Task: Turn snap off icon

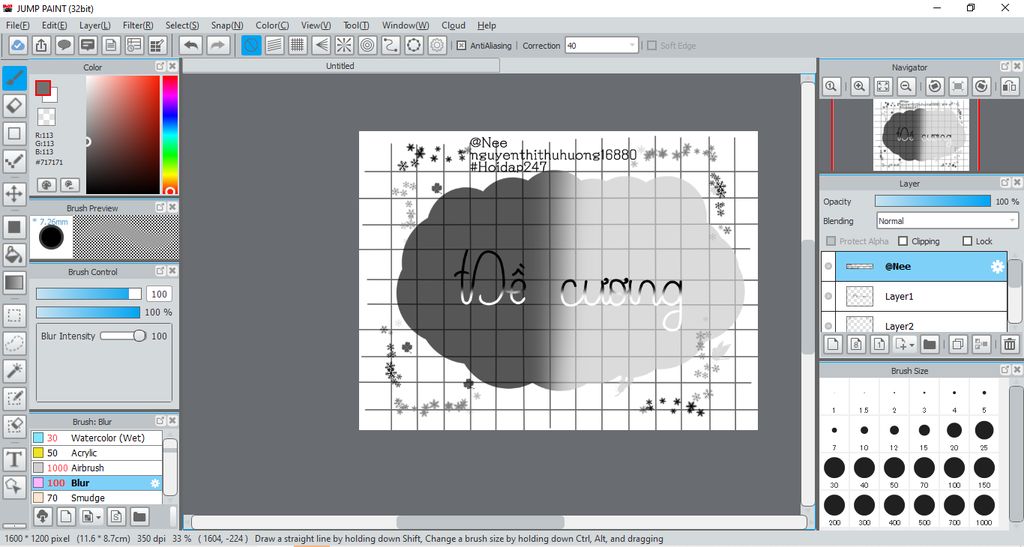Action: [251, 45]
